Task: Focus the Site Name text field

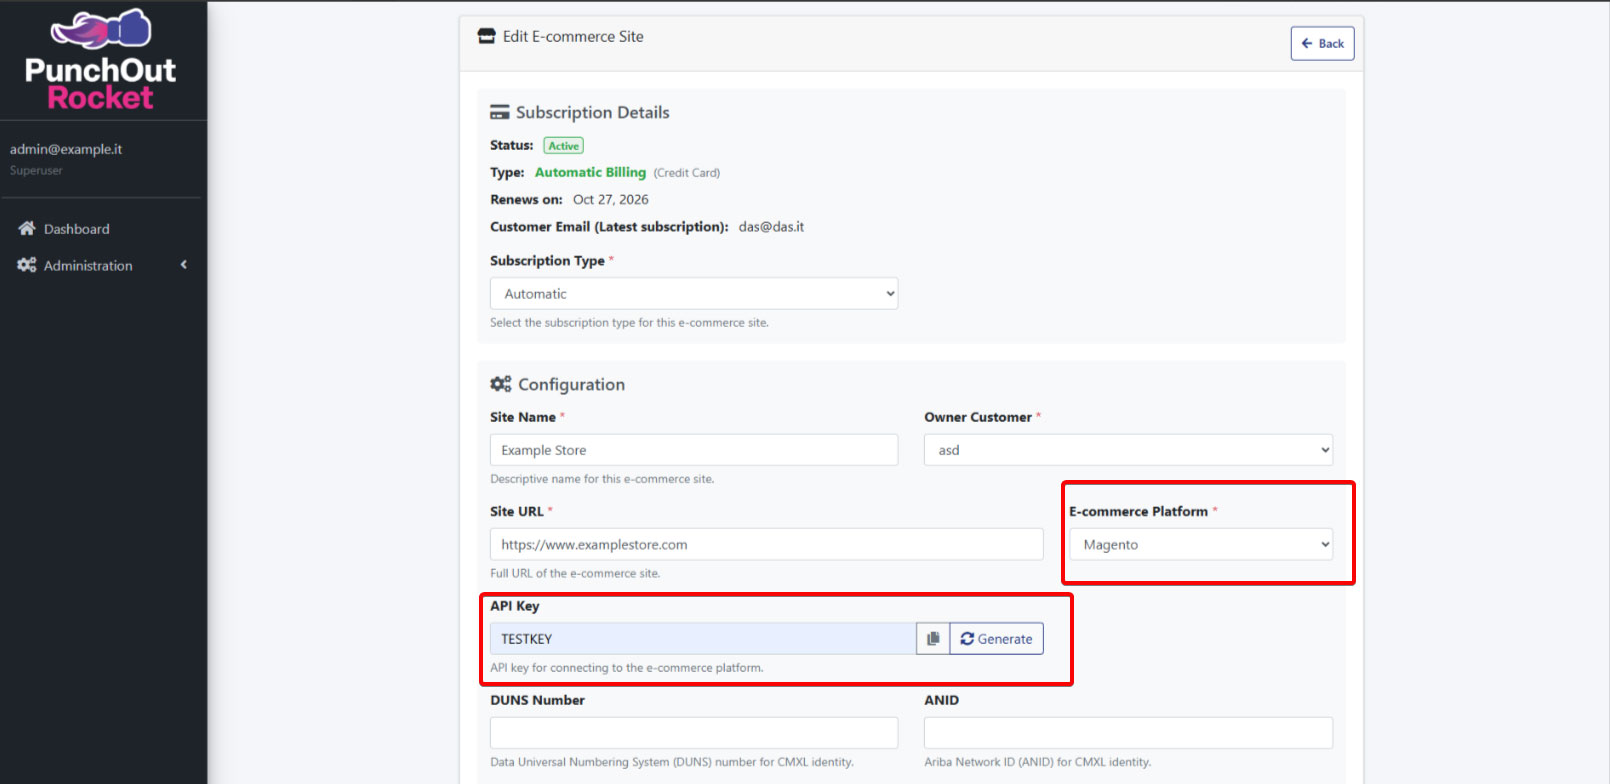Action: (693, 450)
